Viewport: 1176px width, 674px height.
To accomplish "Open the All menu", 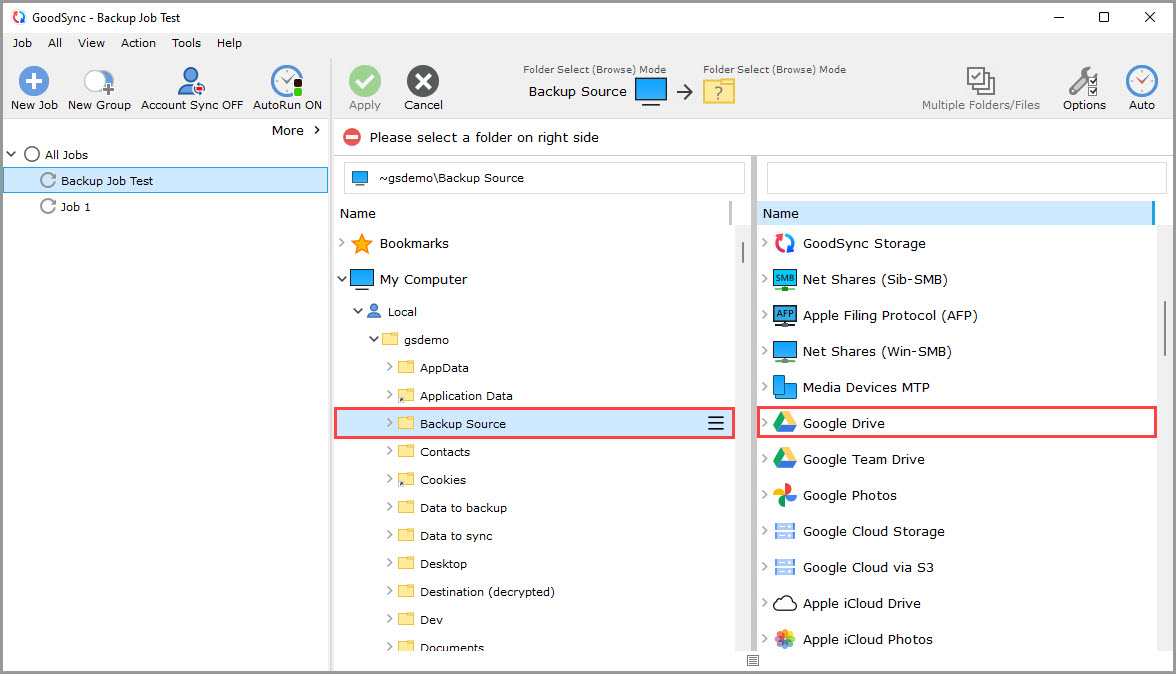I will (x=55, y=43).
